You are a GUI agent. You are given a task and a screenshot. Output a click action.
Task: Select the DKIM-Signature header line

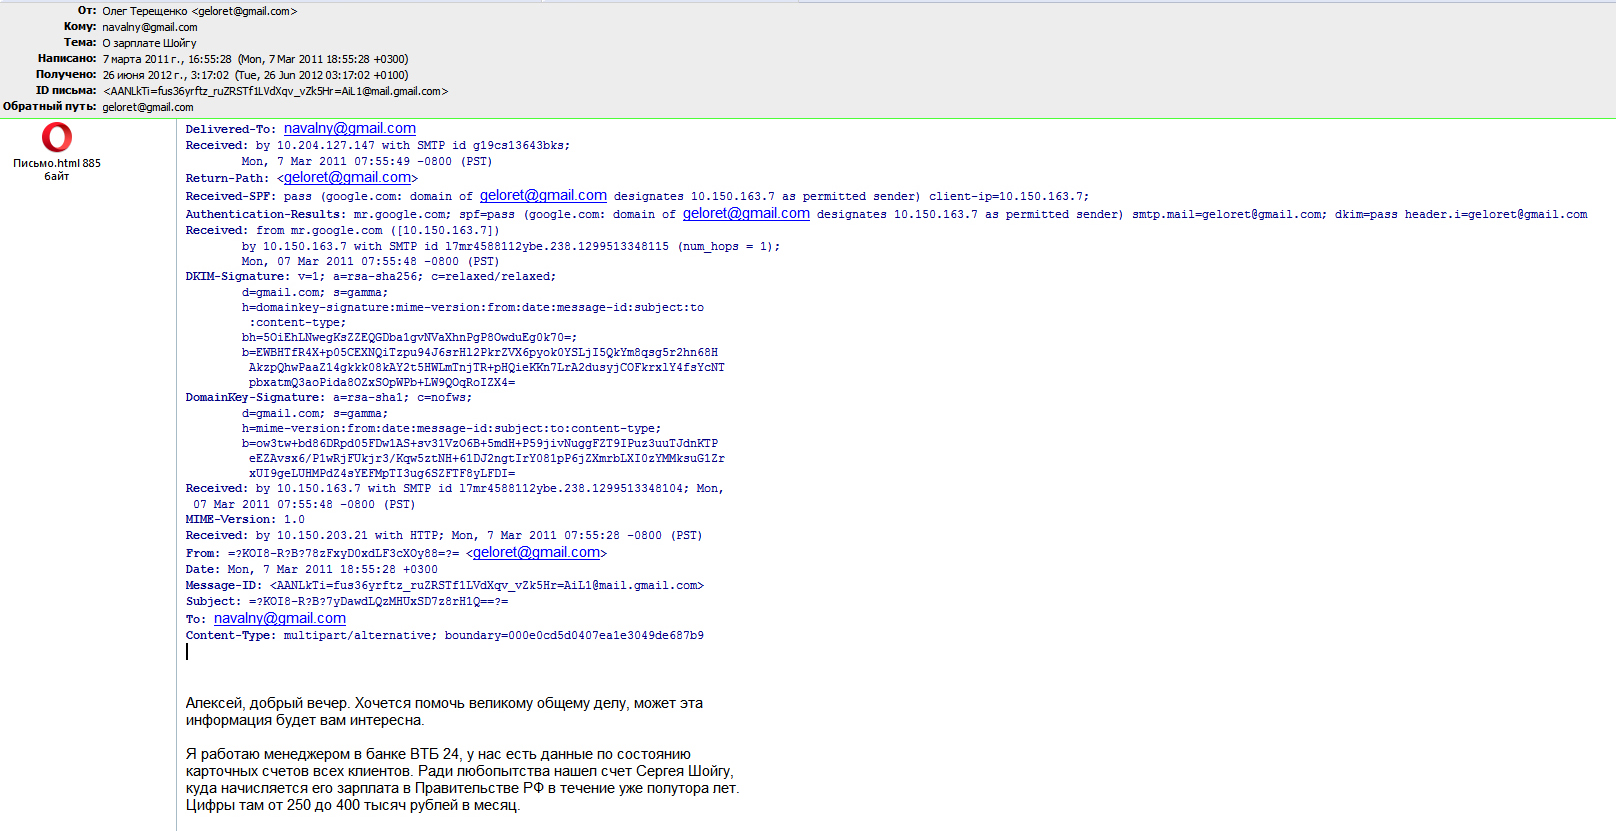pos(371,276)
